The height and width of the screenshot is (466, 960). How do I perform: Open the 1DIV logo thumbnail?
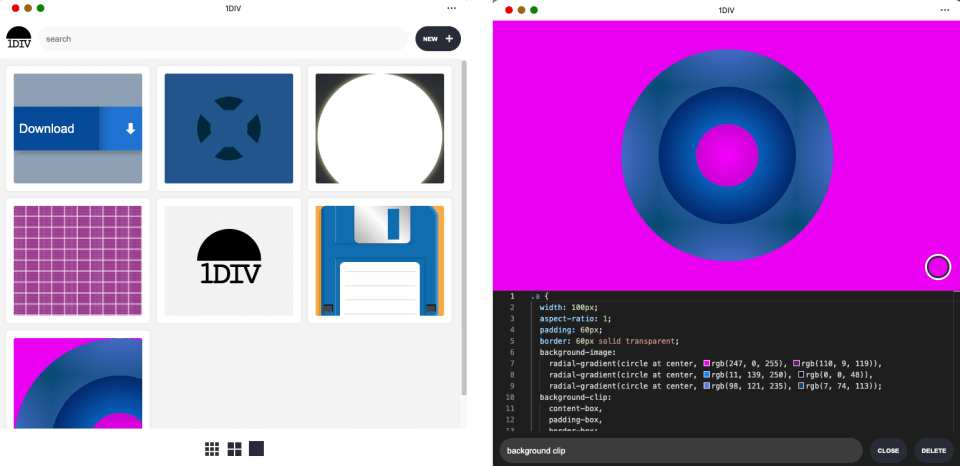229,261
